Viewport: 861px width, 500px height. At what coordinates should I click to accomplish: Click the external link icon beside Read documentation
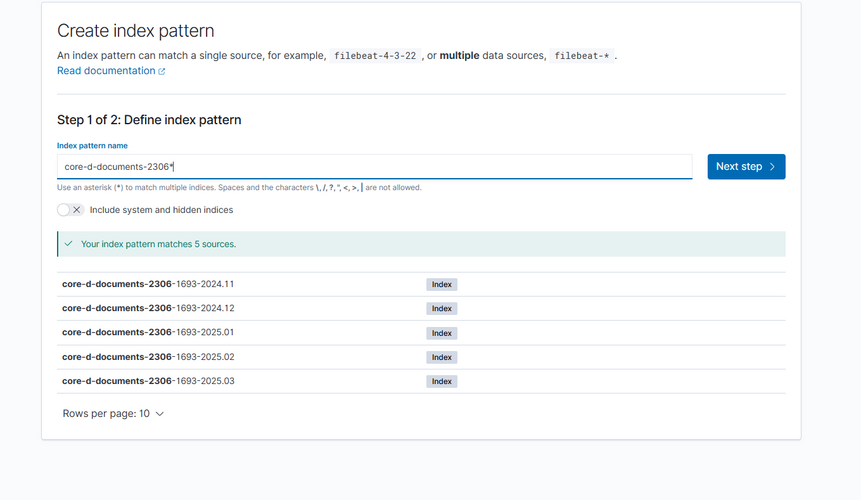(x=162, y=71)
